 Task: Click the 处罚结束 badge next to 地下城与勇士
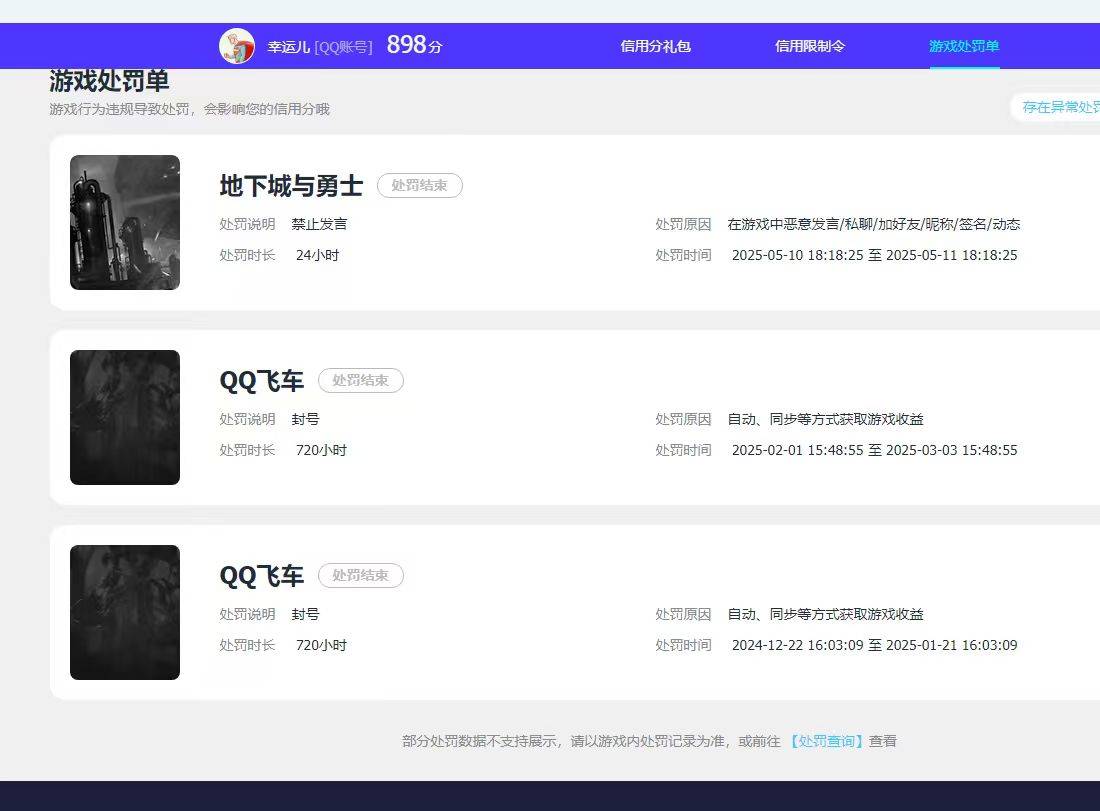pyautogui.click(x=420, y=185)
